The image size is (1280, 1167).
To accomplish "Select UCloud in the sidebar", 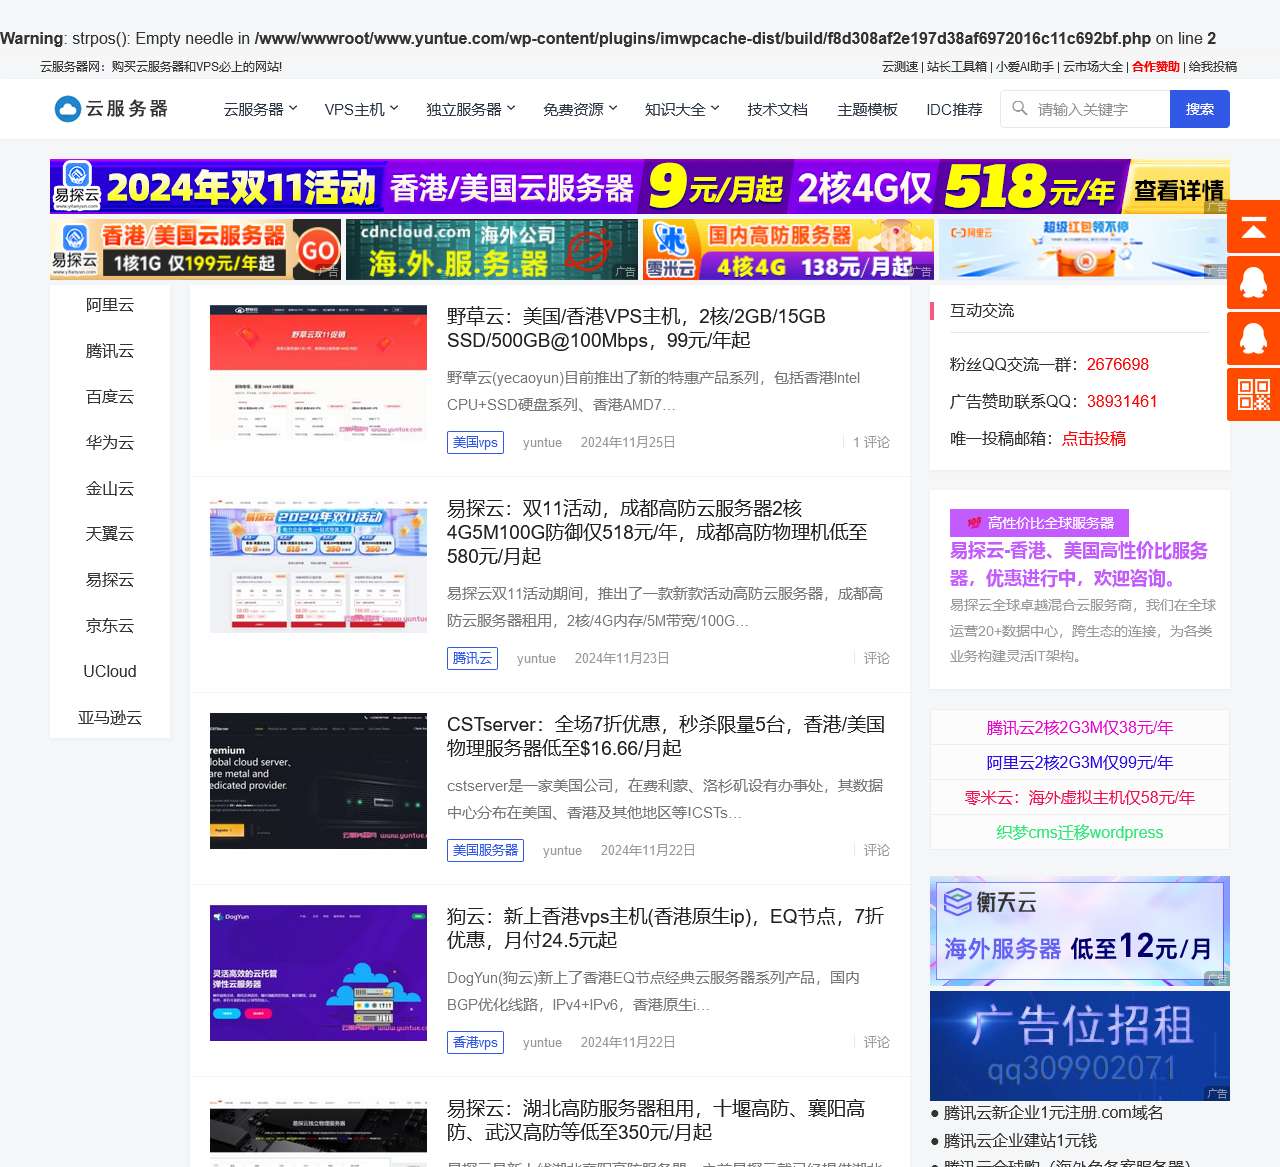I will click(110, 672).
